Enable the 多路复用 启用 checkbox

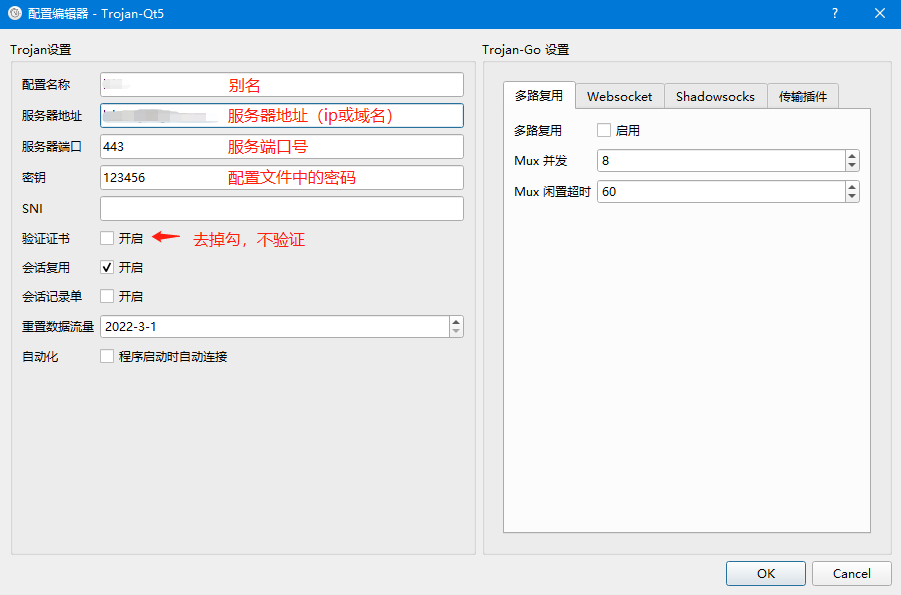coord(604,130)
